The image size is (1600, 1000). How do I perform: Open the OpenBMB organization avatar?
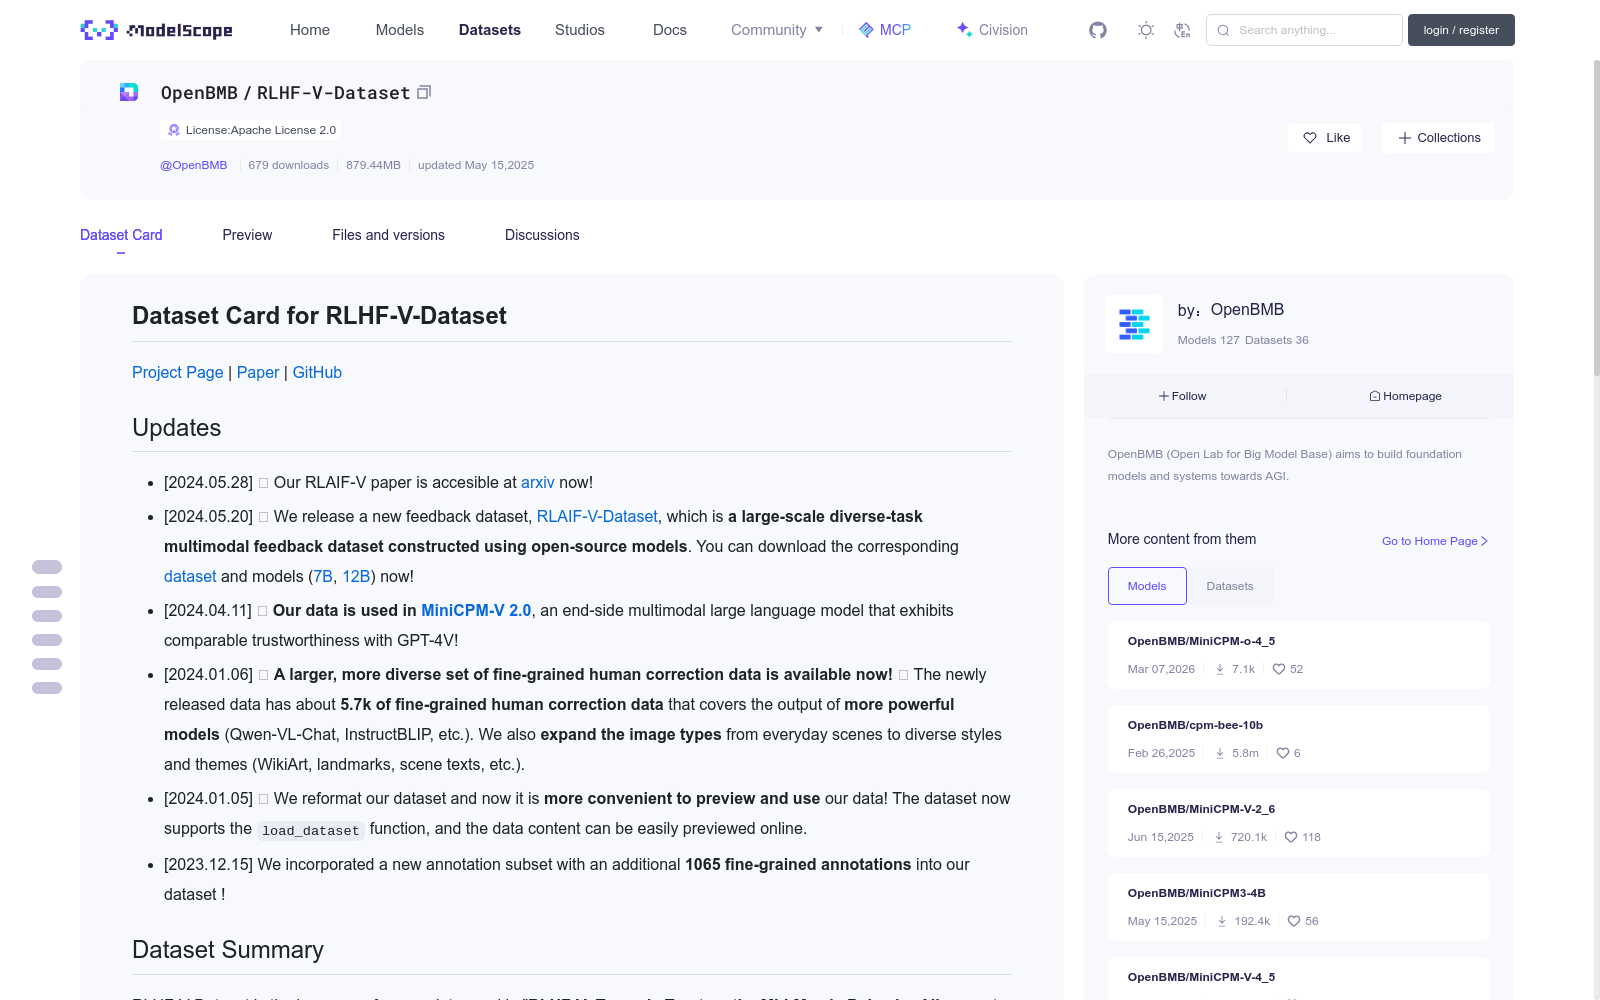click(1134, 324)
